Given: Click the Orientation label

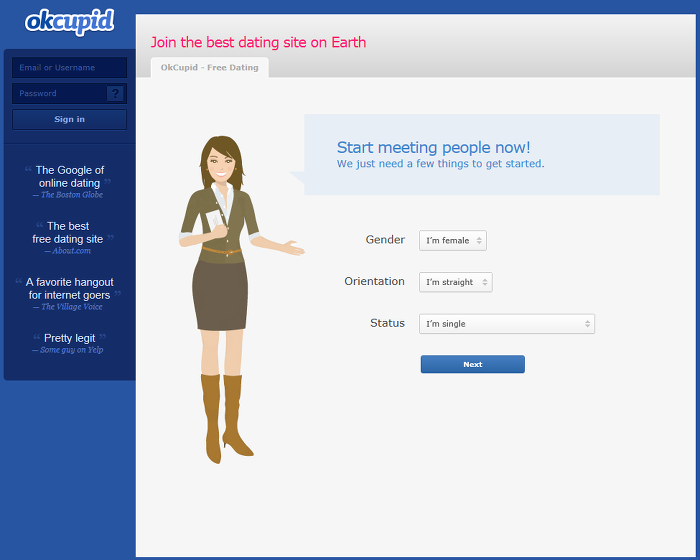Looking at the screenshot, I should click(x=375, y=281).
